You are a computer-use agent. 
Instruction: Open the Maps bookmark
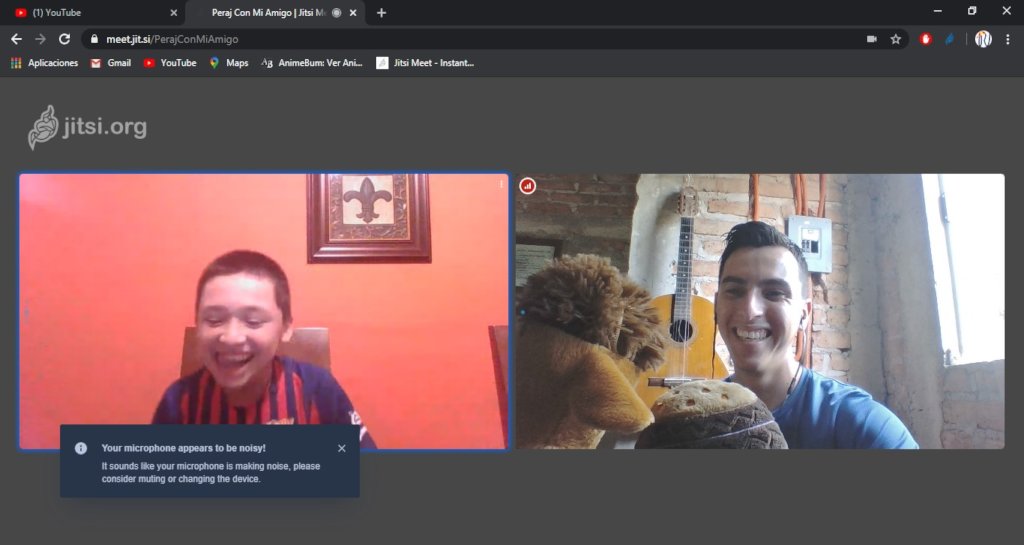point(229,63)
